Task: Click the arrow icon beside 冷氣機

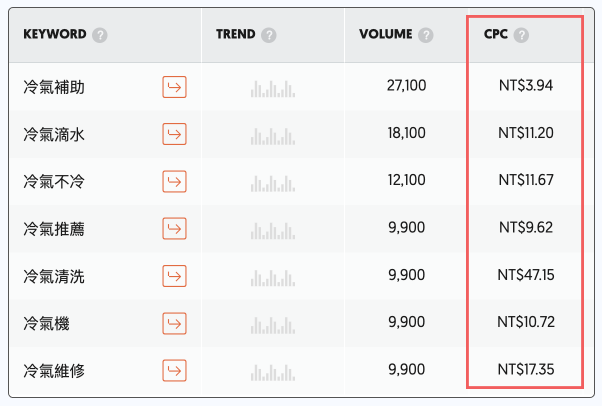Action: tap(174, 323)
